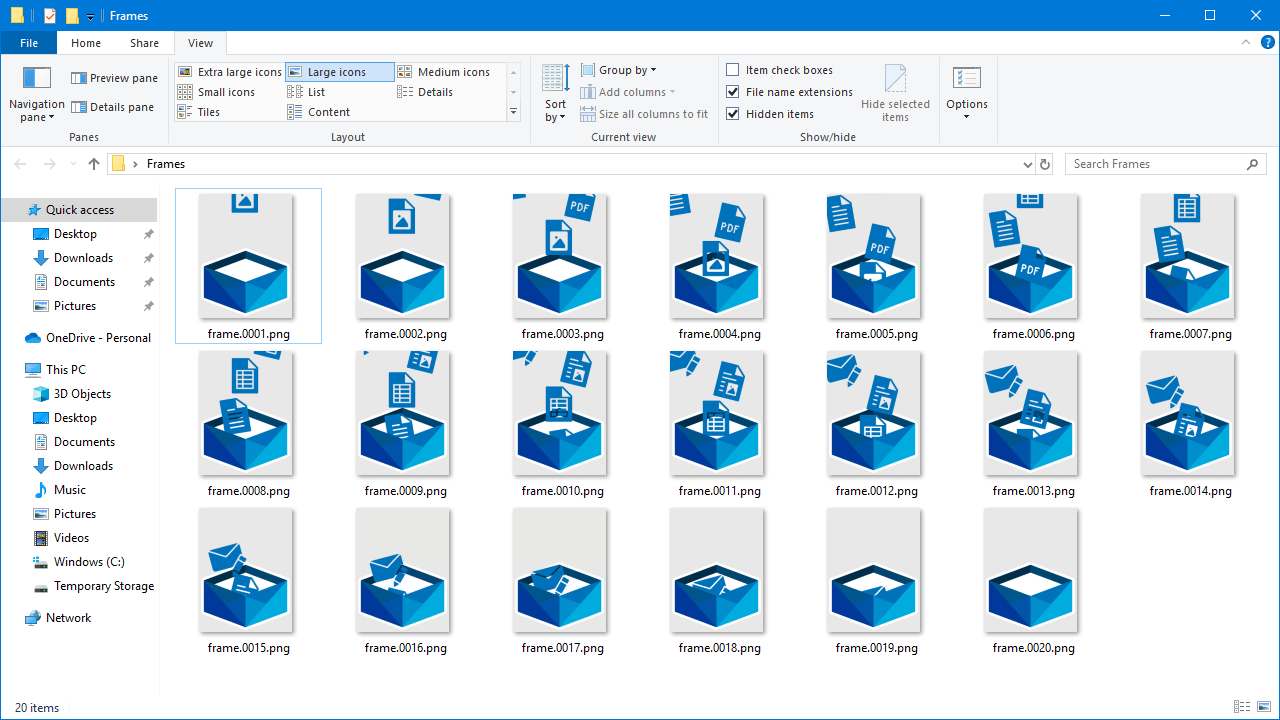Viewport: 1280px width, 720px height.
Task: Click the Search Frames input field
Action: pos(1155,164)
